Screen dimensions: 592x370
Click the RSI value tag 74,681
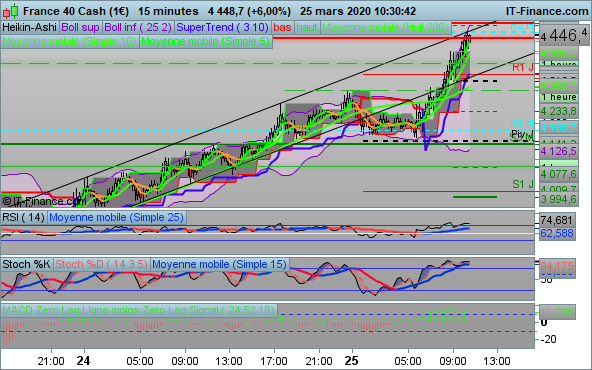(557, 220)
